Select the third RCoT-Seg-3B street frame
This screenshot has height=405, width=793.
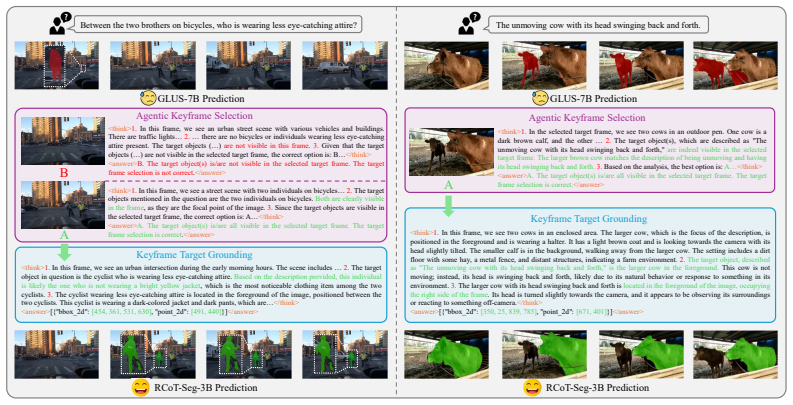coord(248,354)
